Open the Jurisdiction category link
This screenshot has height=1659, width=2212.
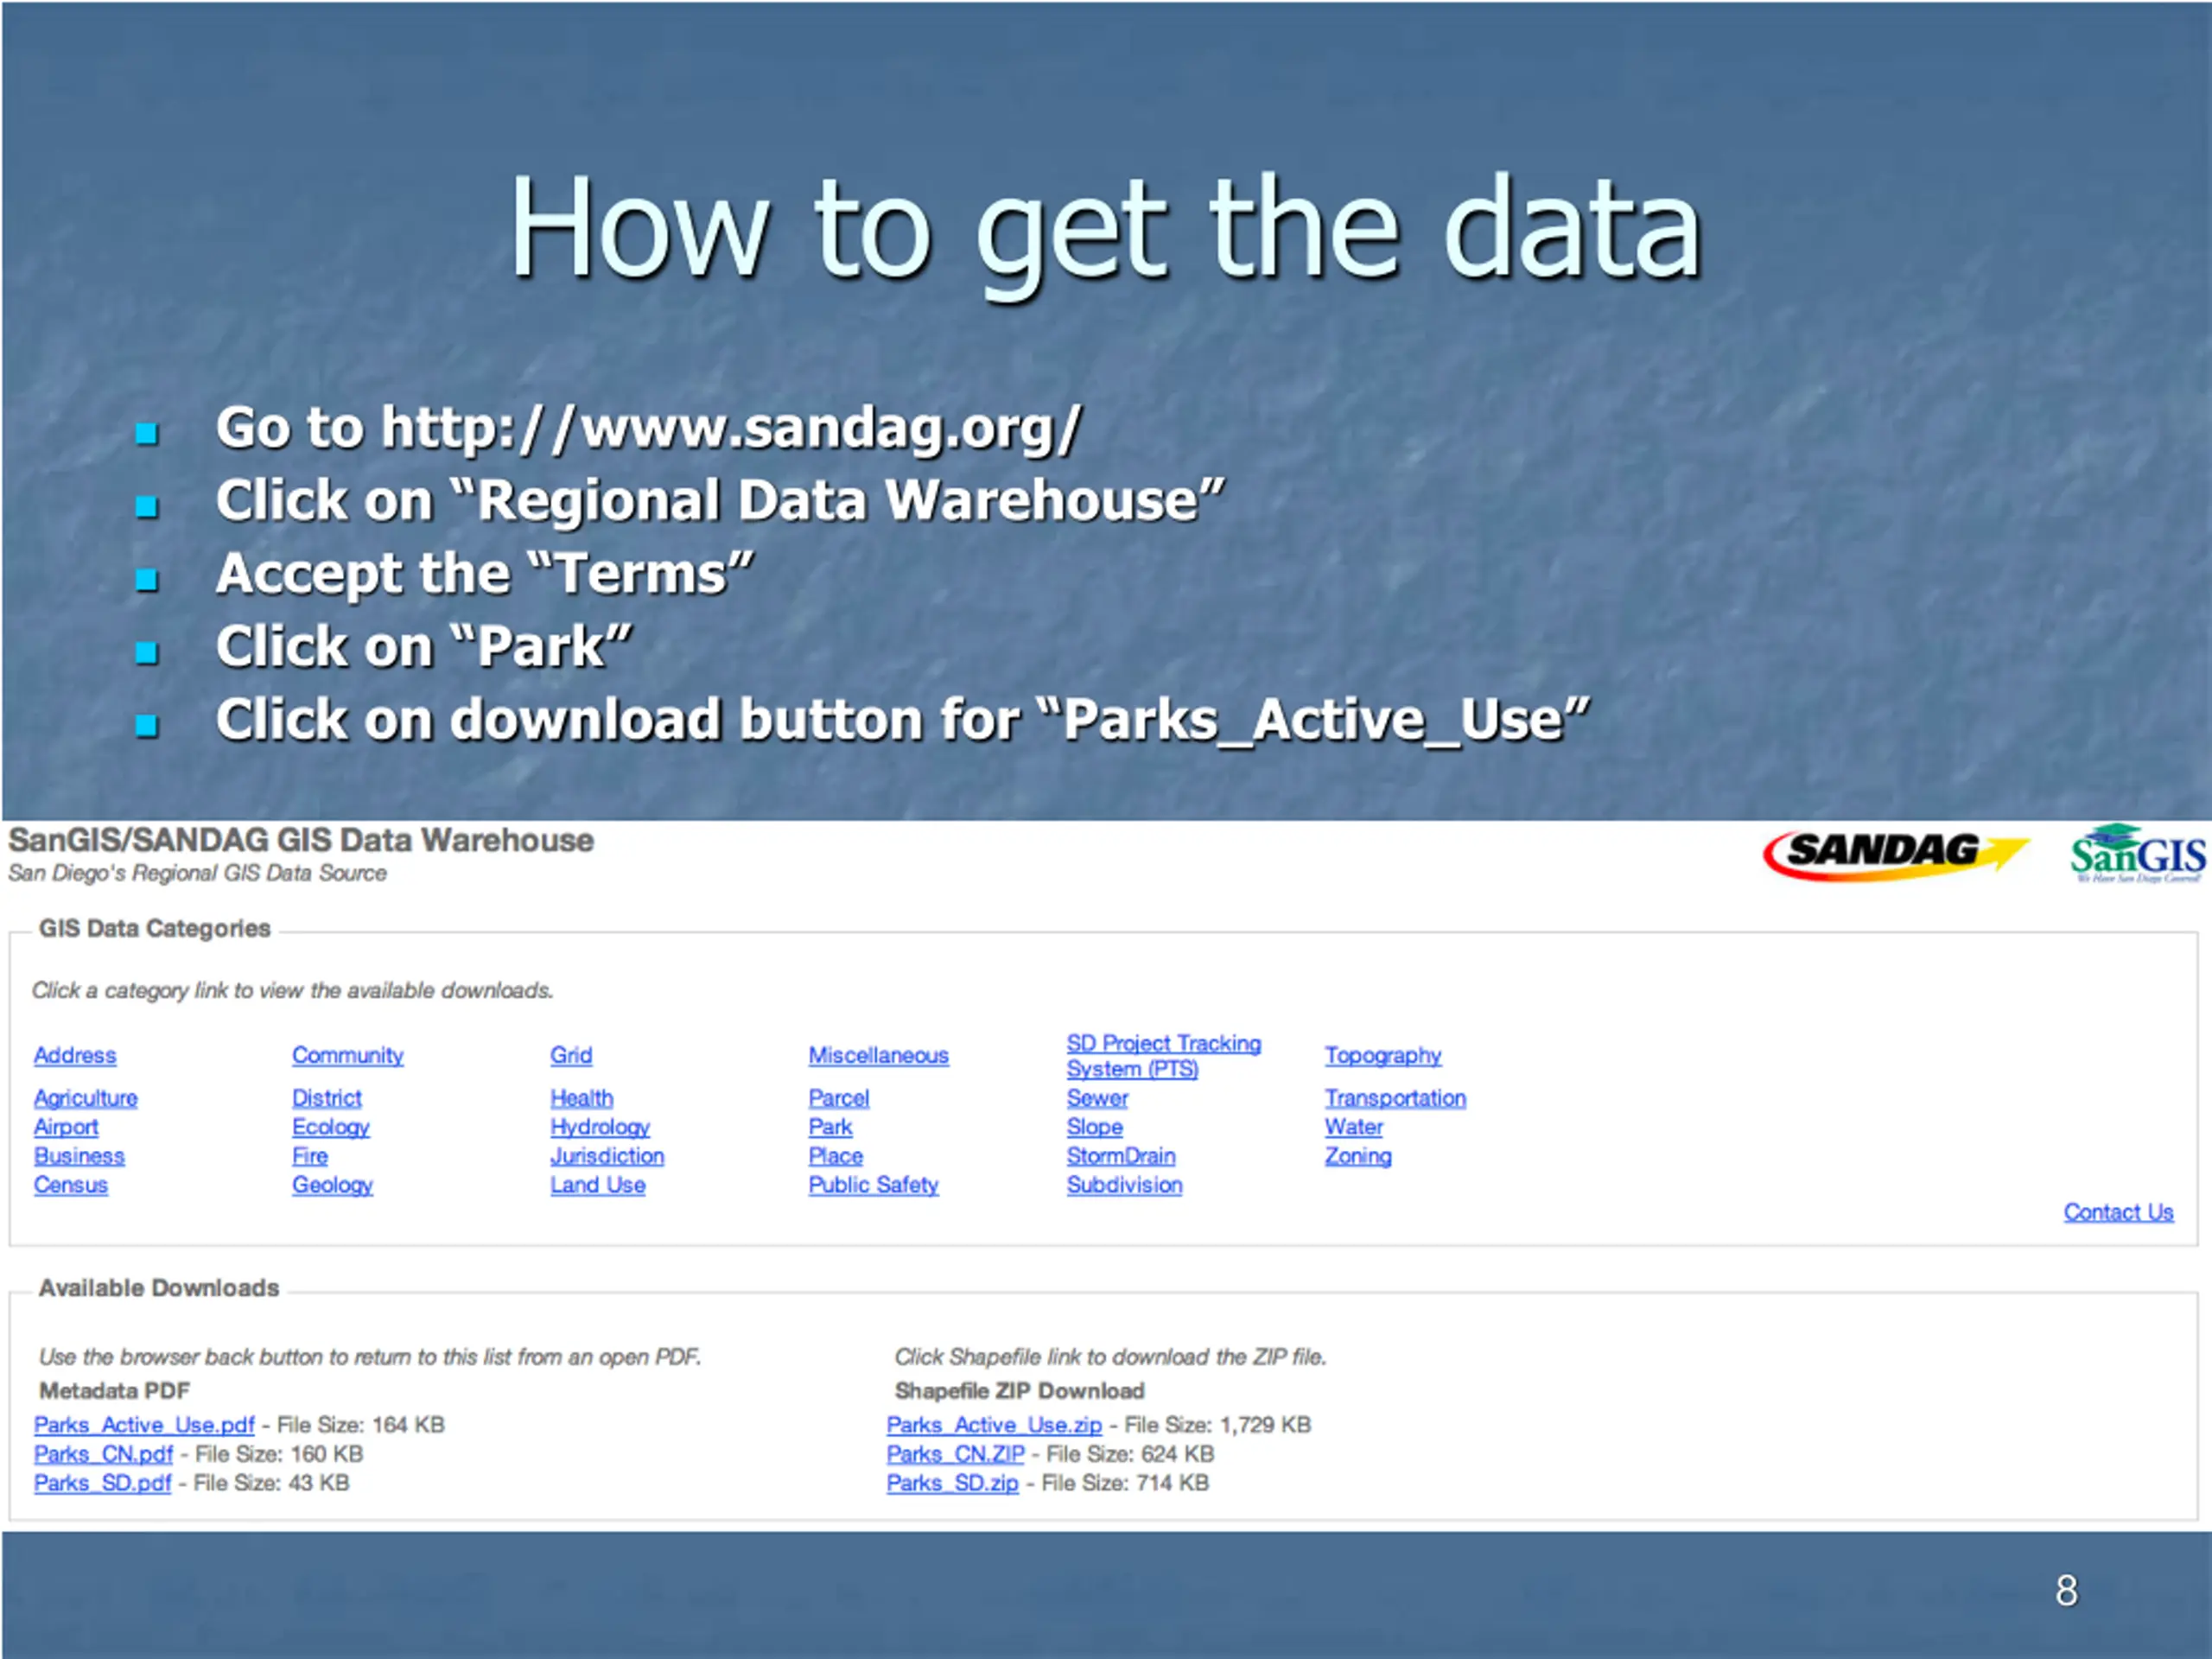click(607, 1156)
